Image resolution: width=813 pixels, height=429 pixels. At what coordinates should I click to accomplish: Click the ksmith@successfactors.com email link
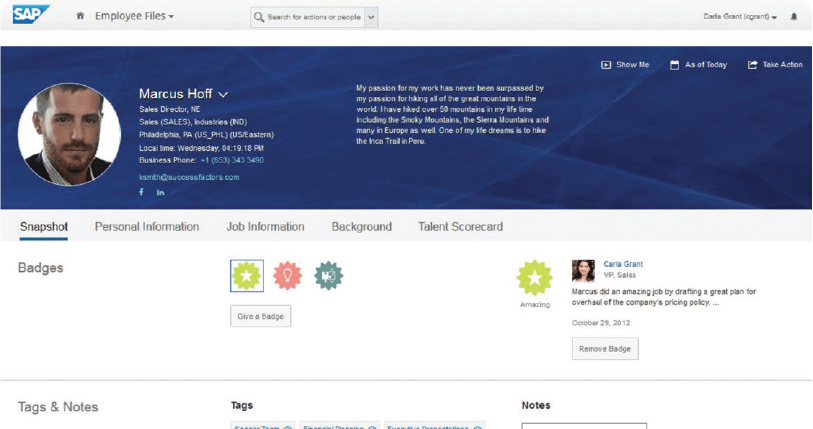tap(189, 177)
